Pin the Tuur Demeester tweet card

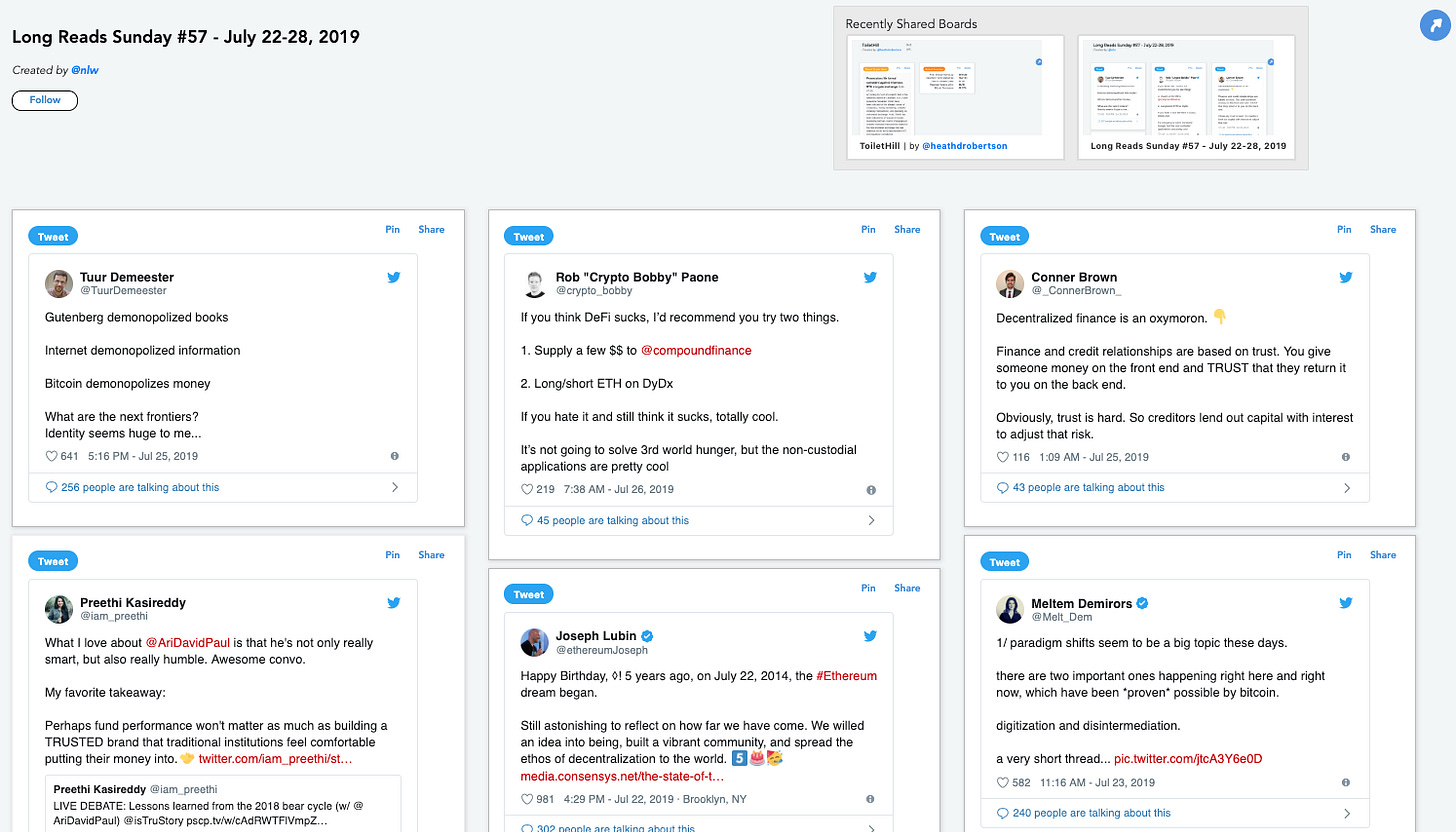392,229
